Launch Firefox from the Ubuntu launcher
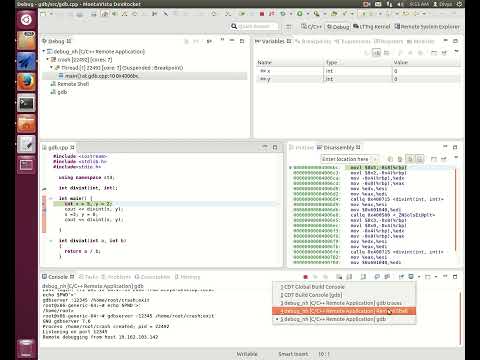480x360 pixels. pos(26,82)
